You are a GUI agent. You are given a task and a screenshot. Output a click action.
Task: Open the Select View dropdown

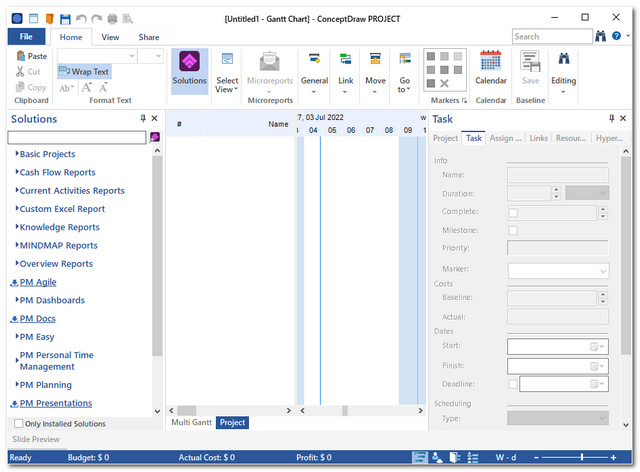click(x=227, y=71)
